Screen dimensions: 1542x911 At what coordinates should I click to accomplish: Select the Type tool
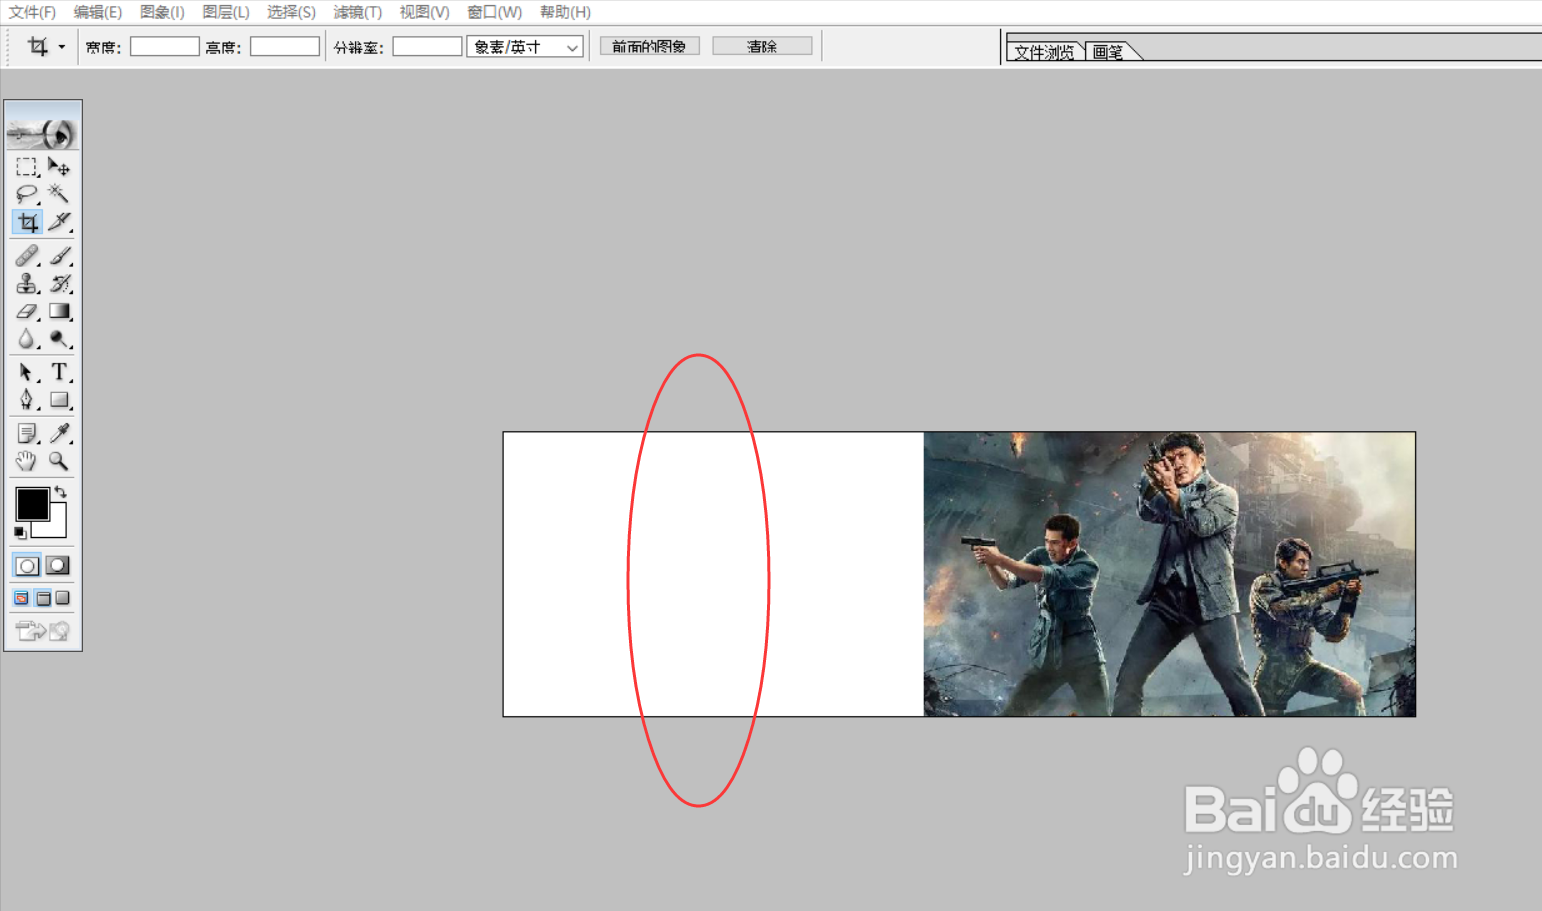[x=59, y=372]
